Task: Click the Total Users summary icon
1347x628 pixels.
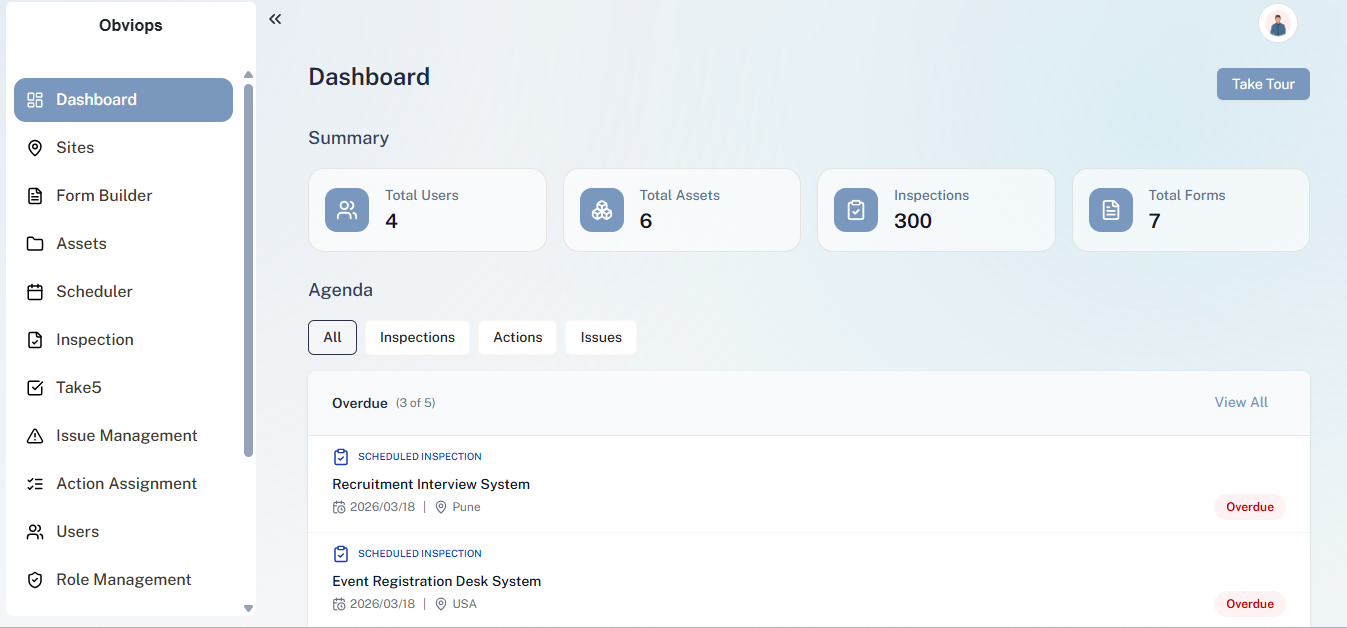Action: pos(347,210)
